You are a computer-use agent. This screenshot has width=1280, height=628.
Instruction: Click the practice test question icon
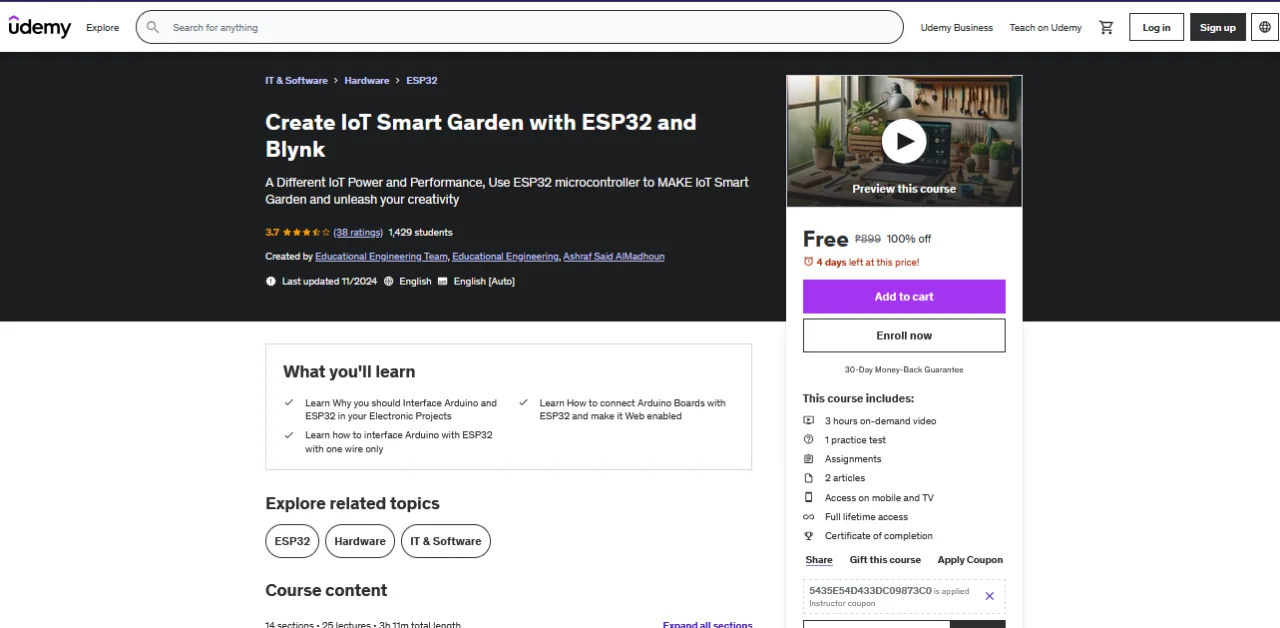click(809, 440)
